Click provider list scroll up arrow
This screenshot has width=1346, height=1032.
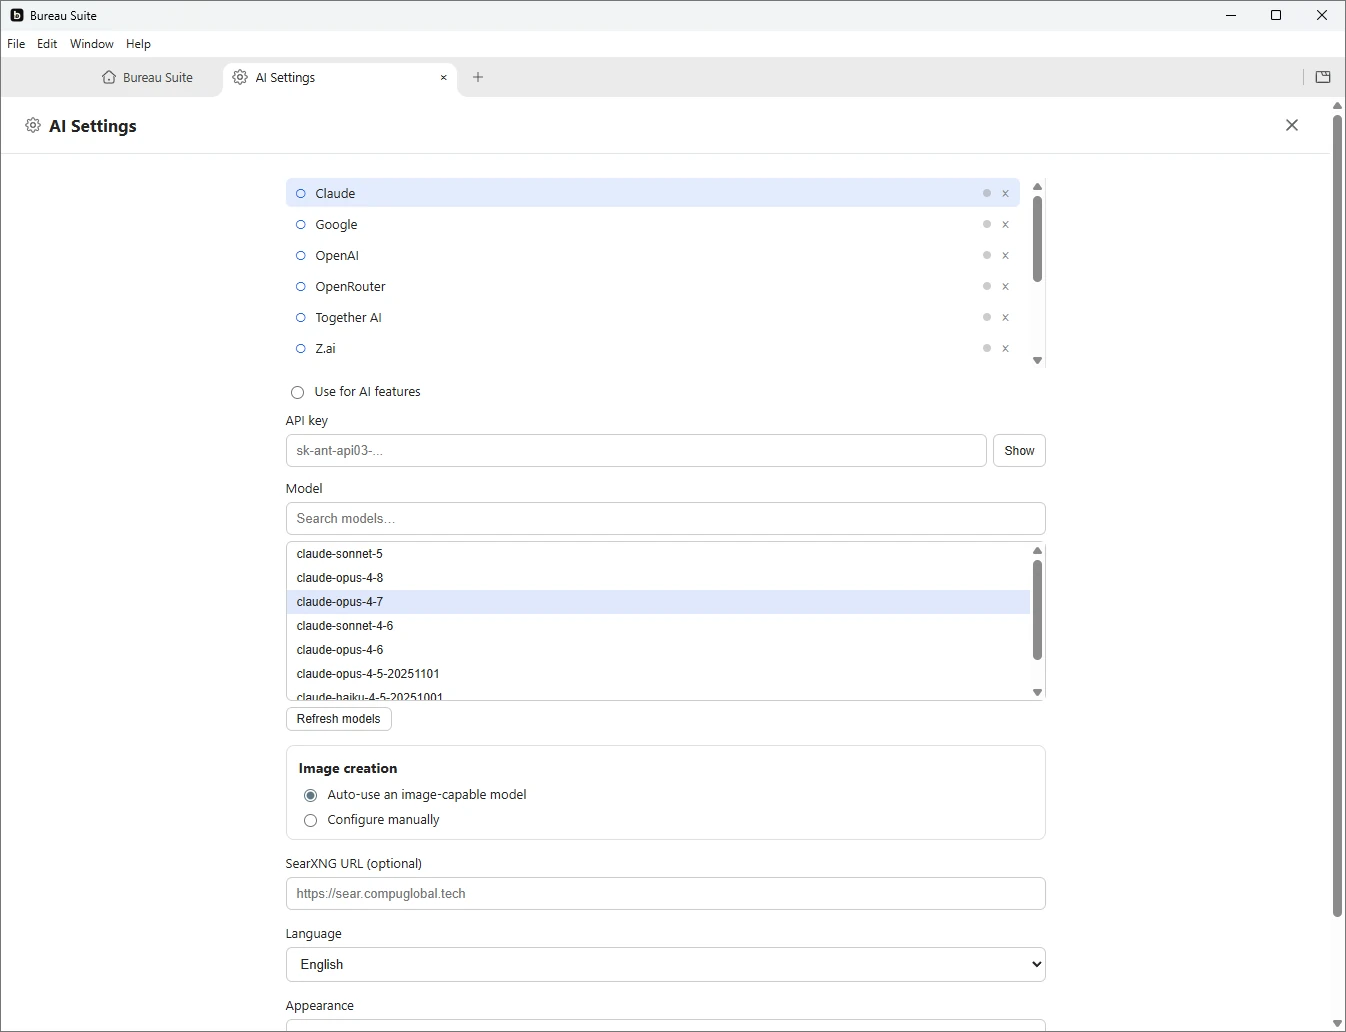tap(1037, 187)
